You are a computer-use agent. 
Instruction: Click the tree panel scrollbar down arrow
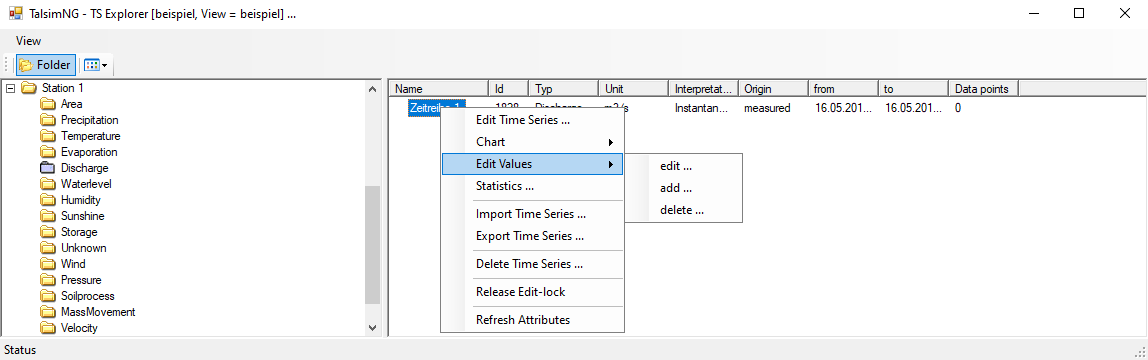pyautogui.click(x=373, y=328)
